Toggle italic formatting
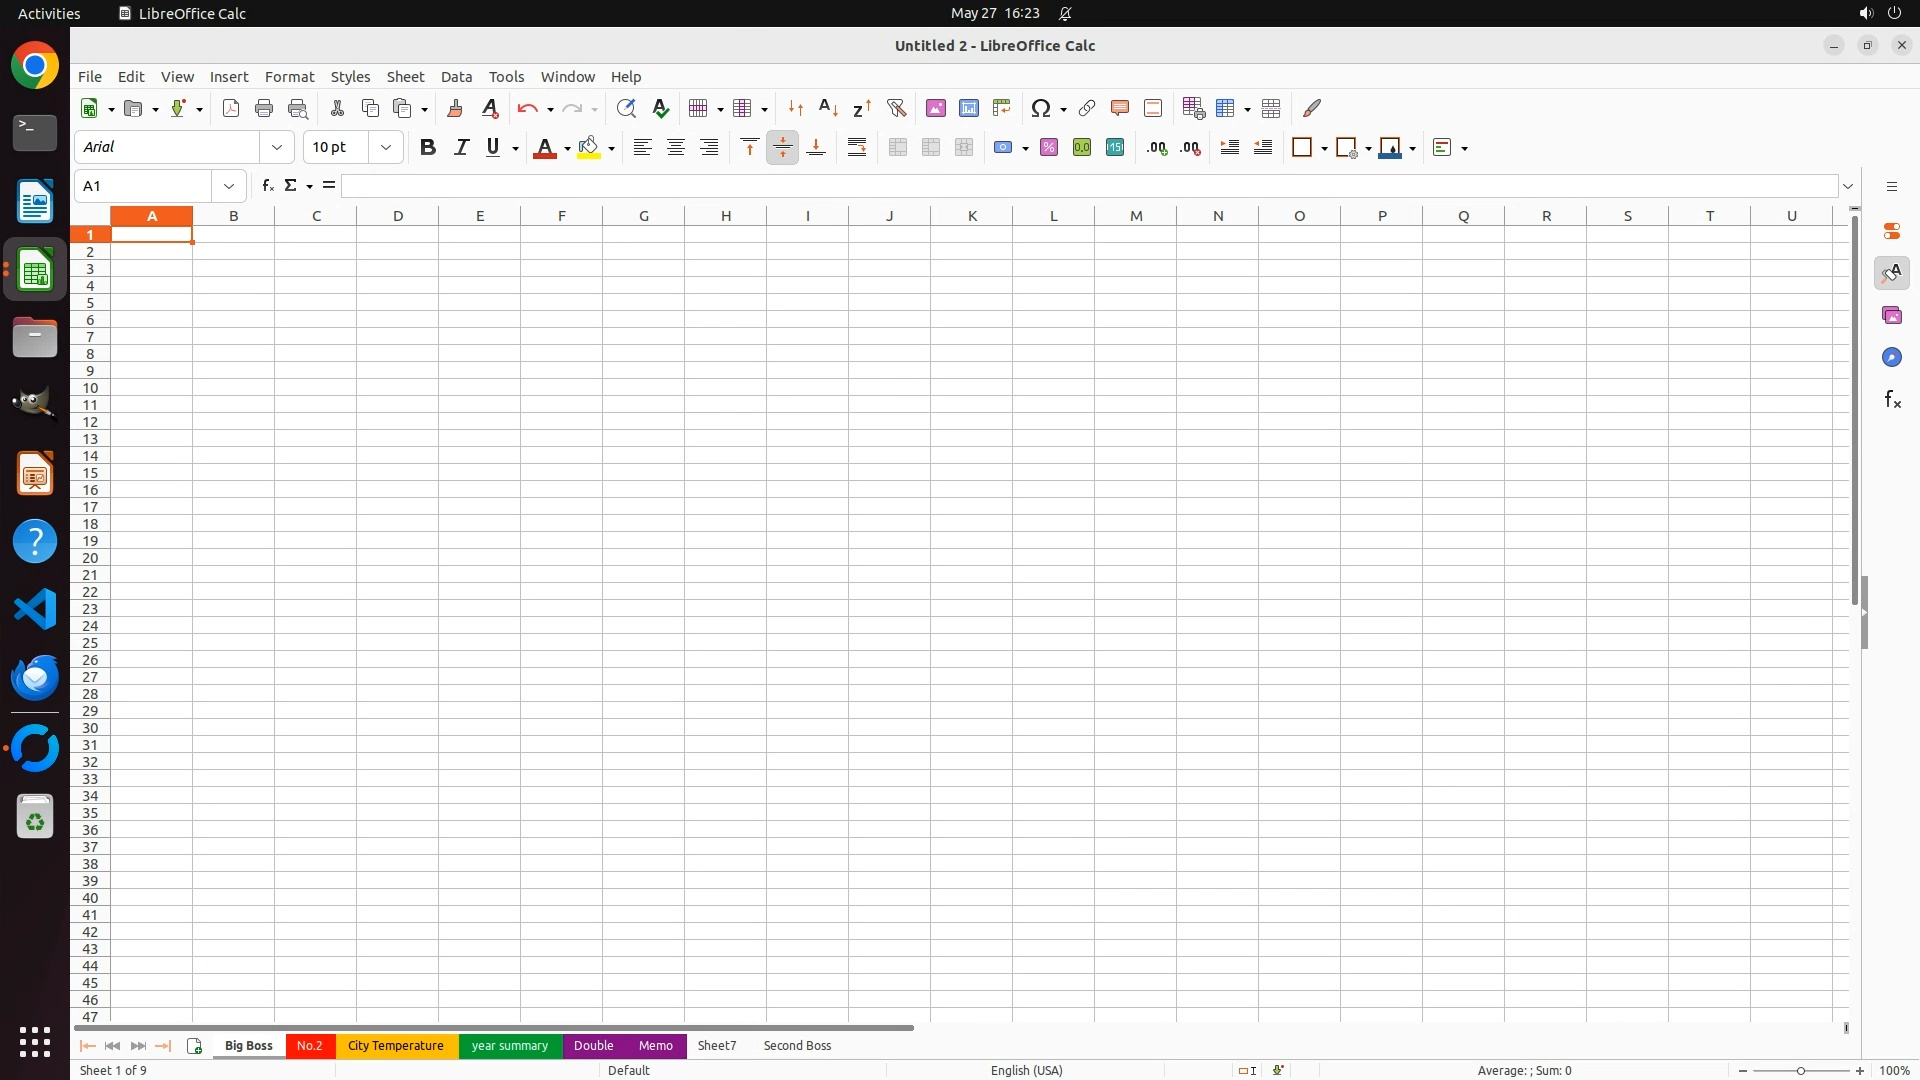This screenshot has height=1080, width=1920. coord(461,147)
